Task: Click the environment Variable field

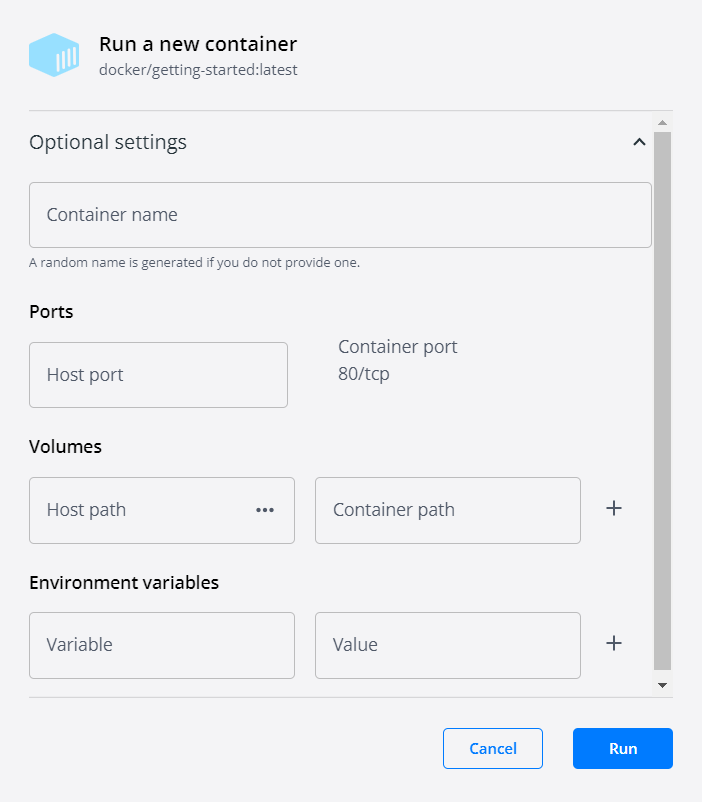Action: 161,645
